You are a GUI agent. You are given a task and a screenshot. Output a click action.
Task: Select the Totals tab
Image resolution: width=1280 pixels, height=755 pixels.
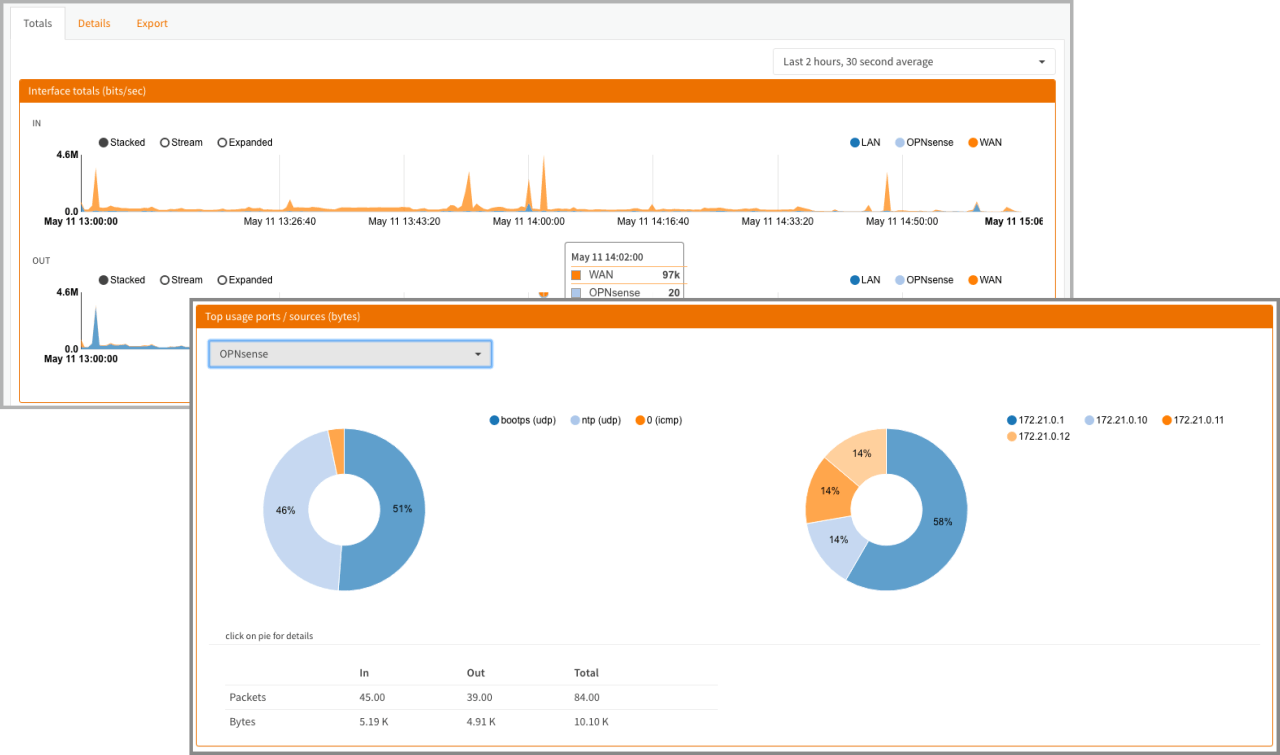(x=37, y=23)
